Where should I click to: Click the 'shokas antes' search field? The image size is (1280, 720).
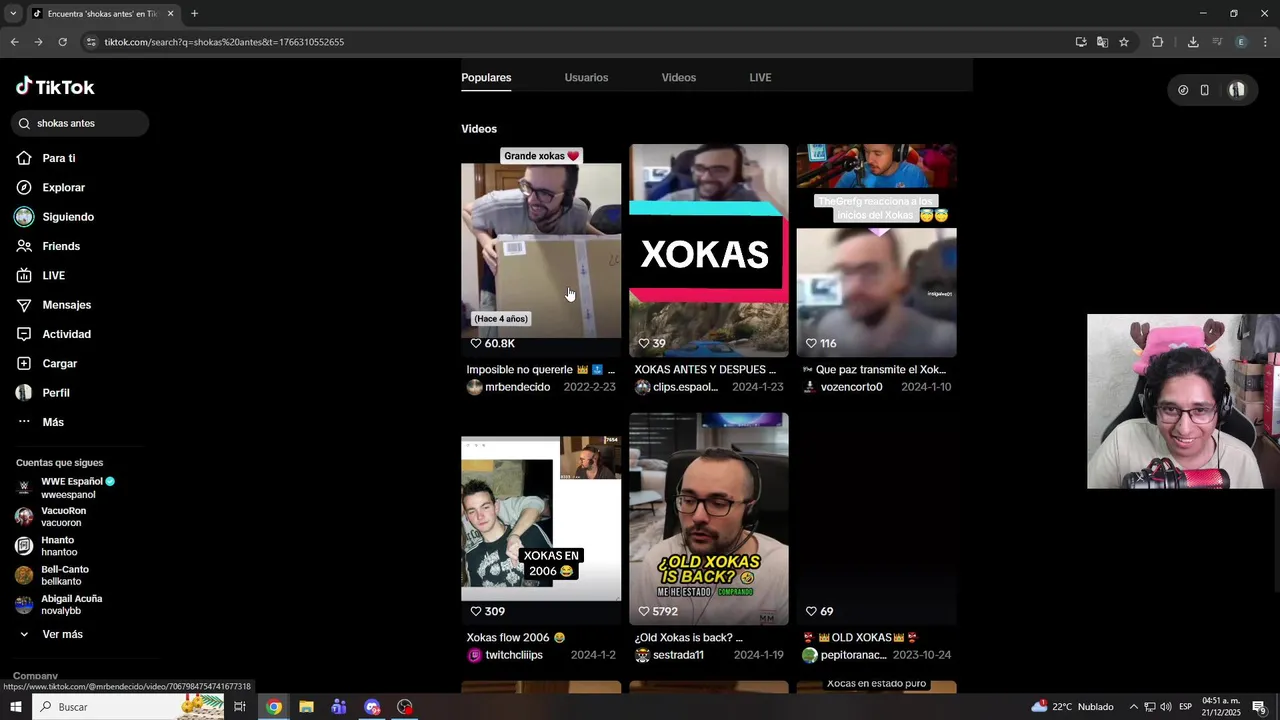point(80,123)
